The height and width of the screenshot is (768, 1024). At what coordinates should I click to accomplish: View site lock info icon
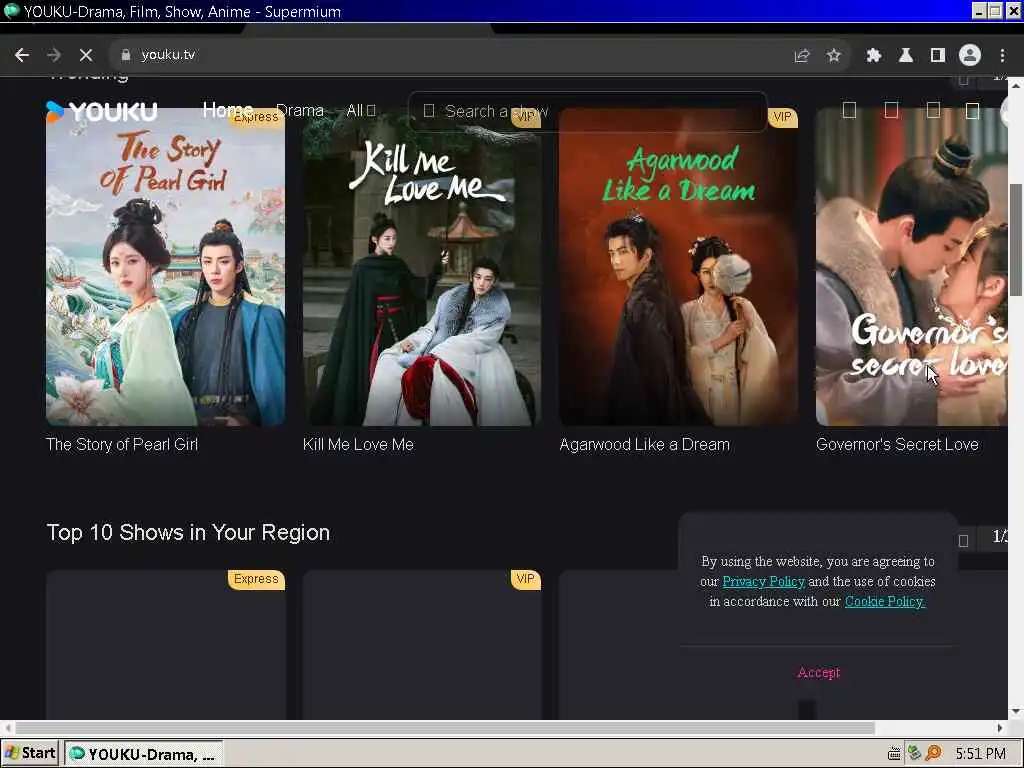[x=126, y=55]
